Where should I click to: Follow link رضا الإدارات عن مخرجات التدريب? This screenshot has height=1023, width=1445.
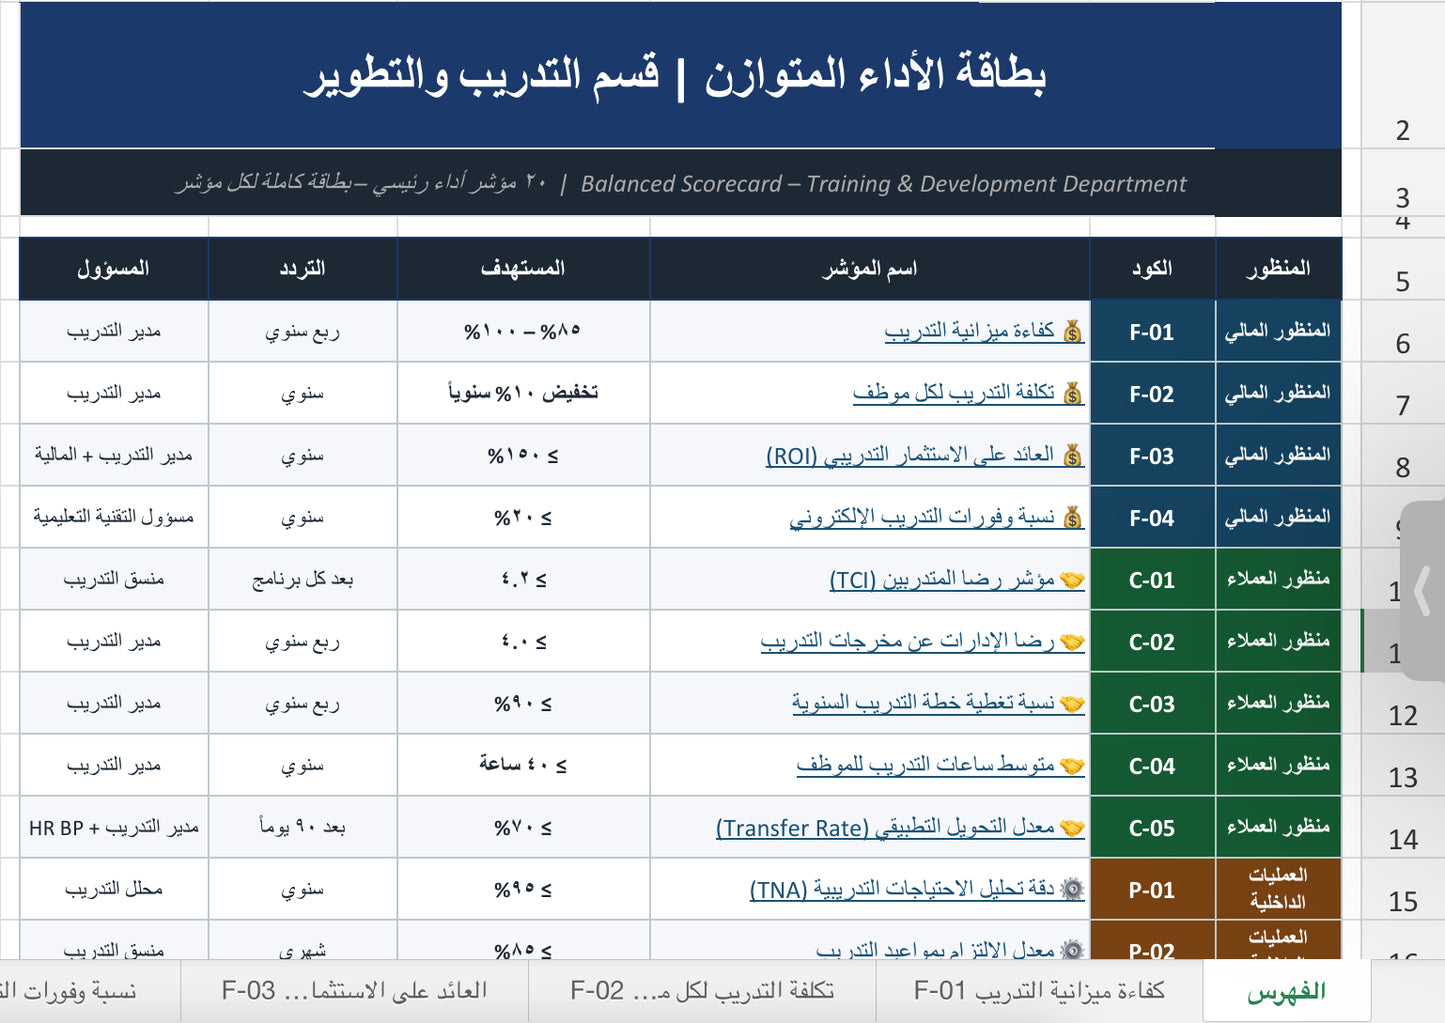click(x=908, y=641)
